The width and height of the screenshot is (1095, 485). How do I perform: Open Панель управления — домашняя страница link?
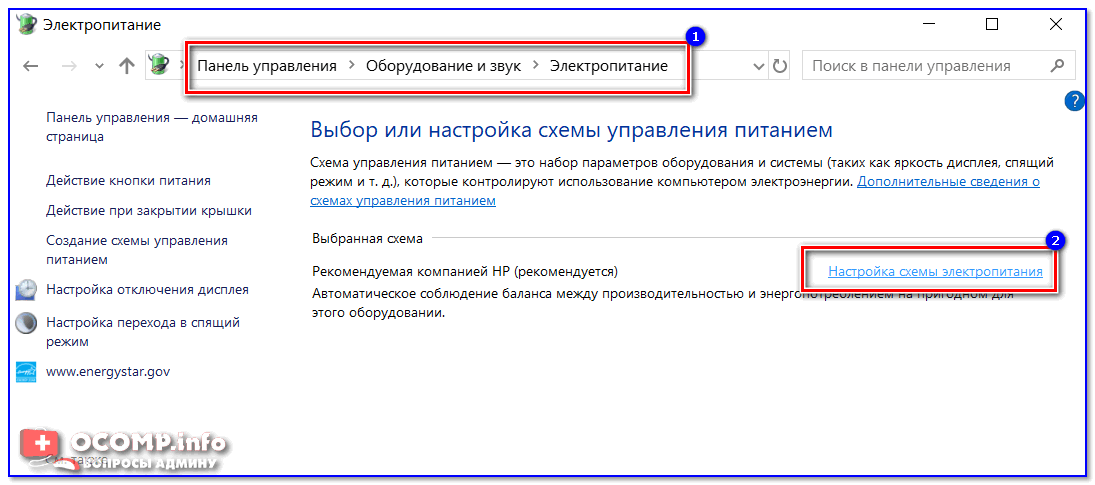click(152, 127)
